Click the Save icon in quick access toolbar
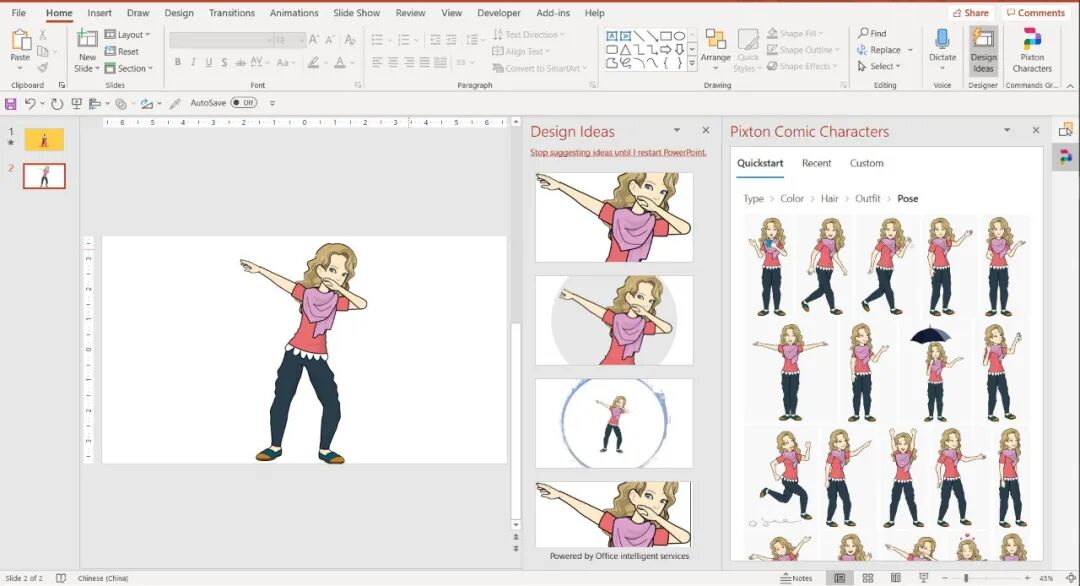Viewport: 1080px width, 586px height. point(10,103)
